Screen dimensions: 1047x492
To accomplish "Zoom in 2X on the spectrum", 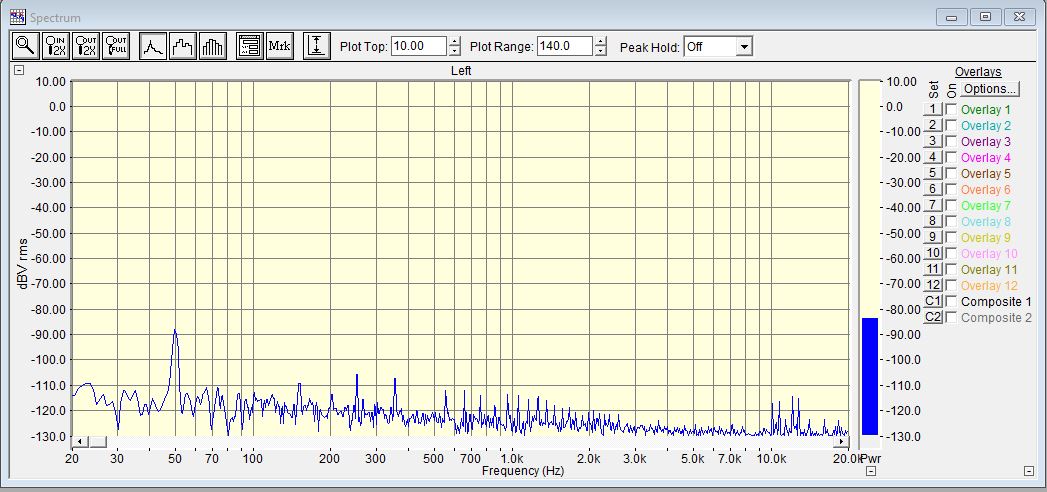I will click(55, 46).
